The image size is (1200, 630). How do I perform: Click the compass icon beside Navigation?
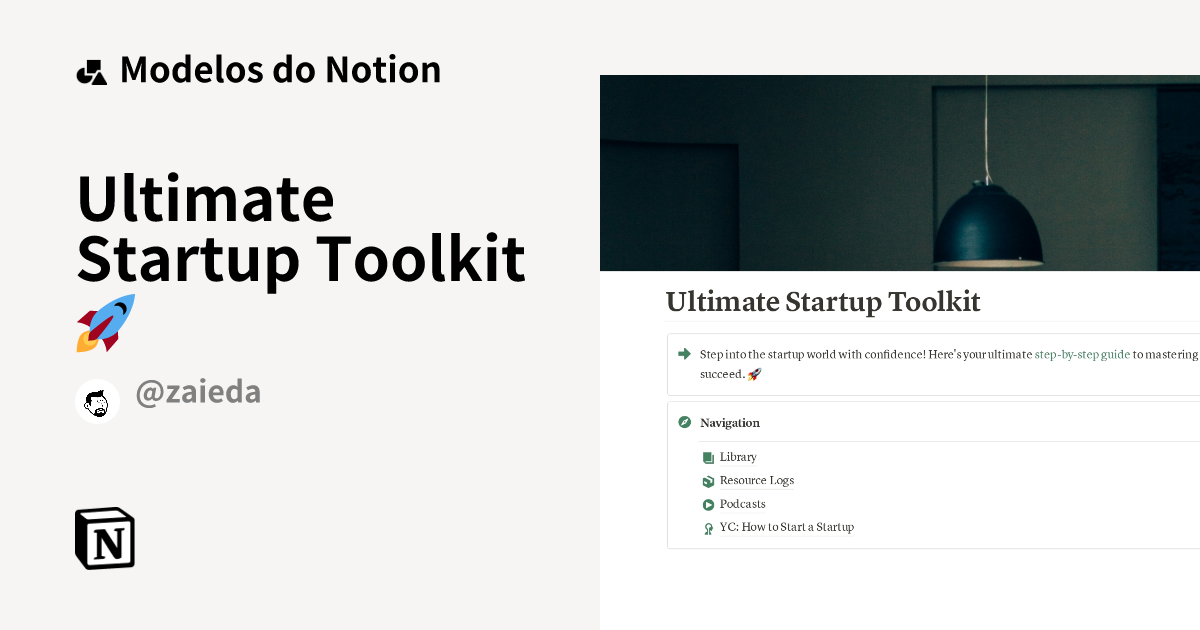(x=684, y=422)
